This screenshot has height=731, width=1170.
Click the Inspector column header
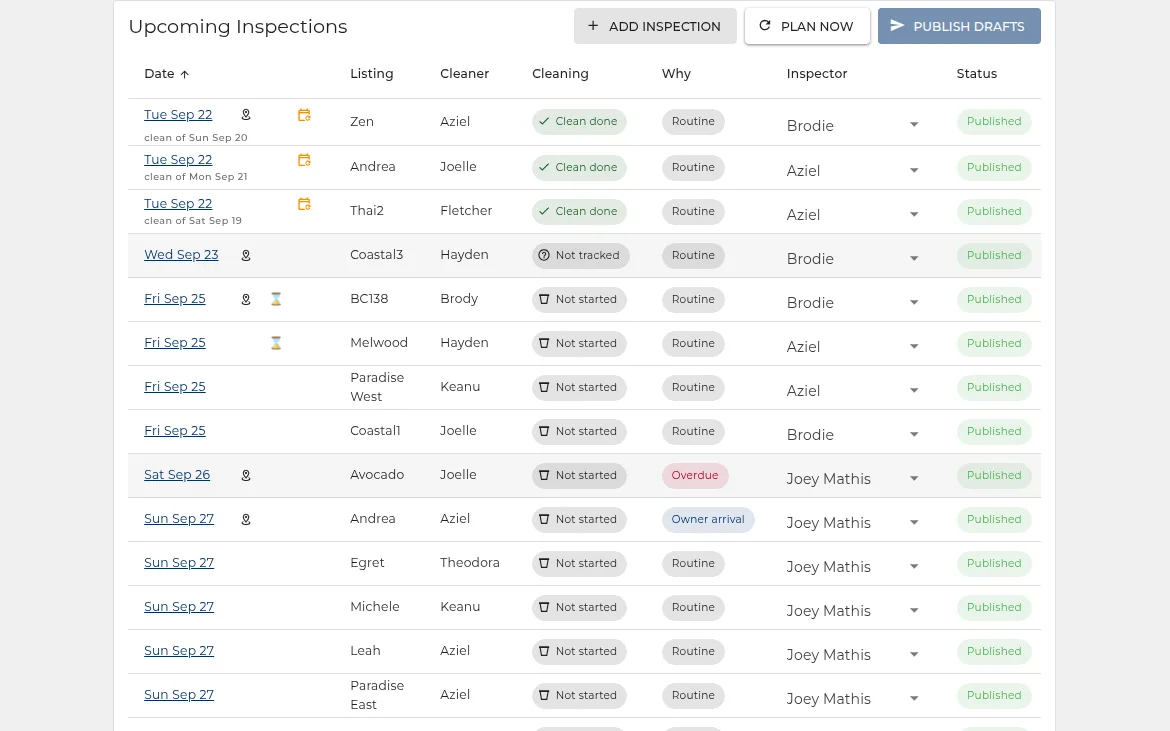(817, 74)
